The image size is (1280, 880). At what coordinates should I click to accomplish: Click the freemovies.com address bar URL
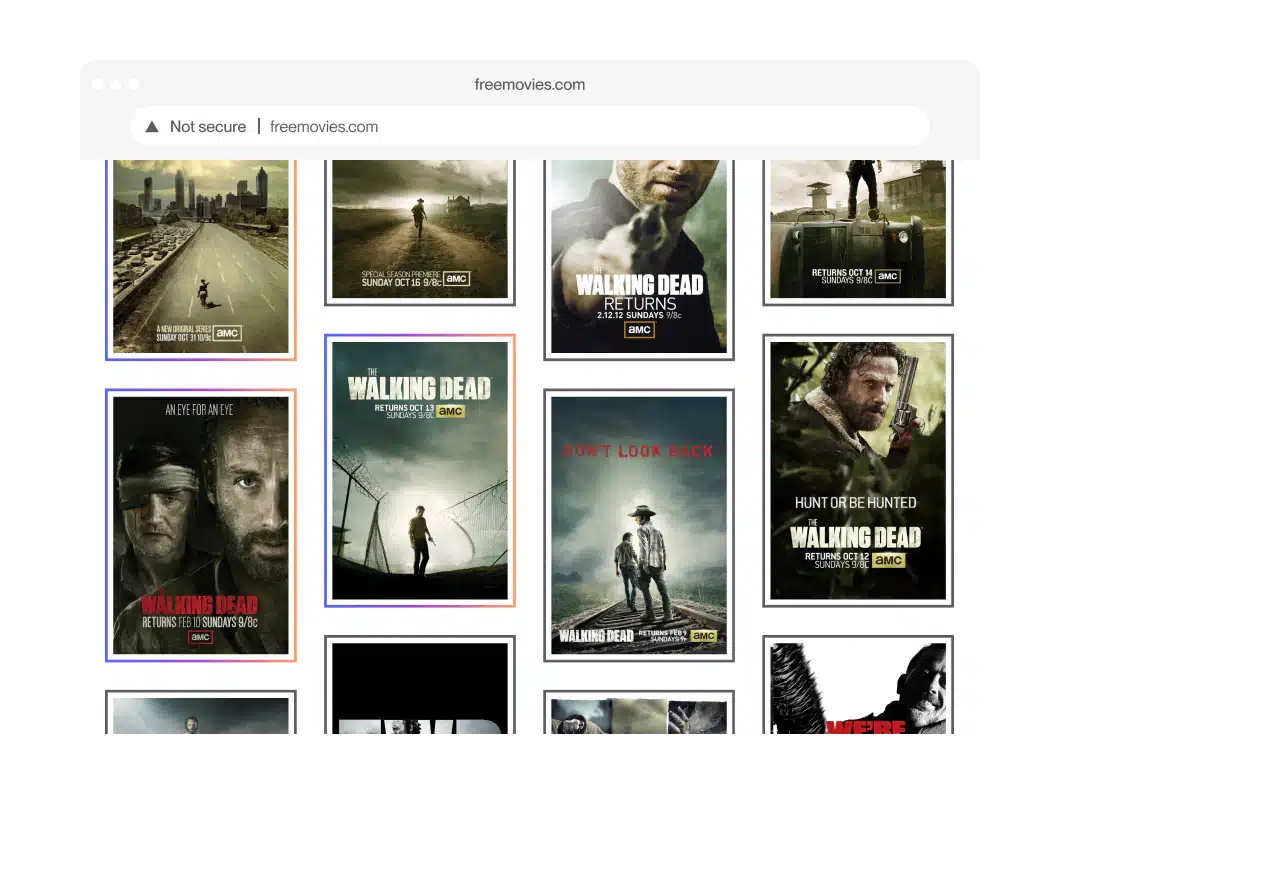coord(324,127)
